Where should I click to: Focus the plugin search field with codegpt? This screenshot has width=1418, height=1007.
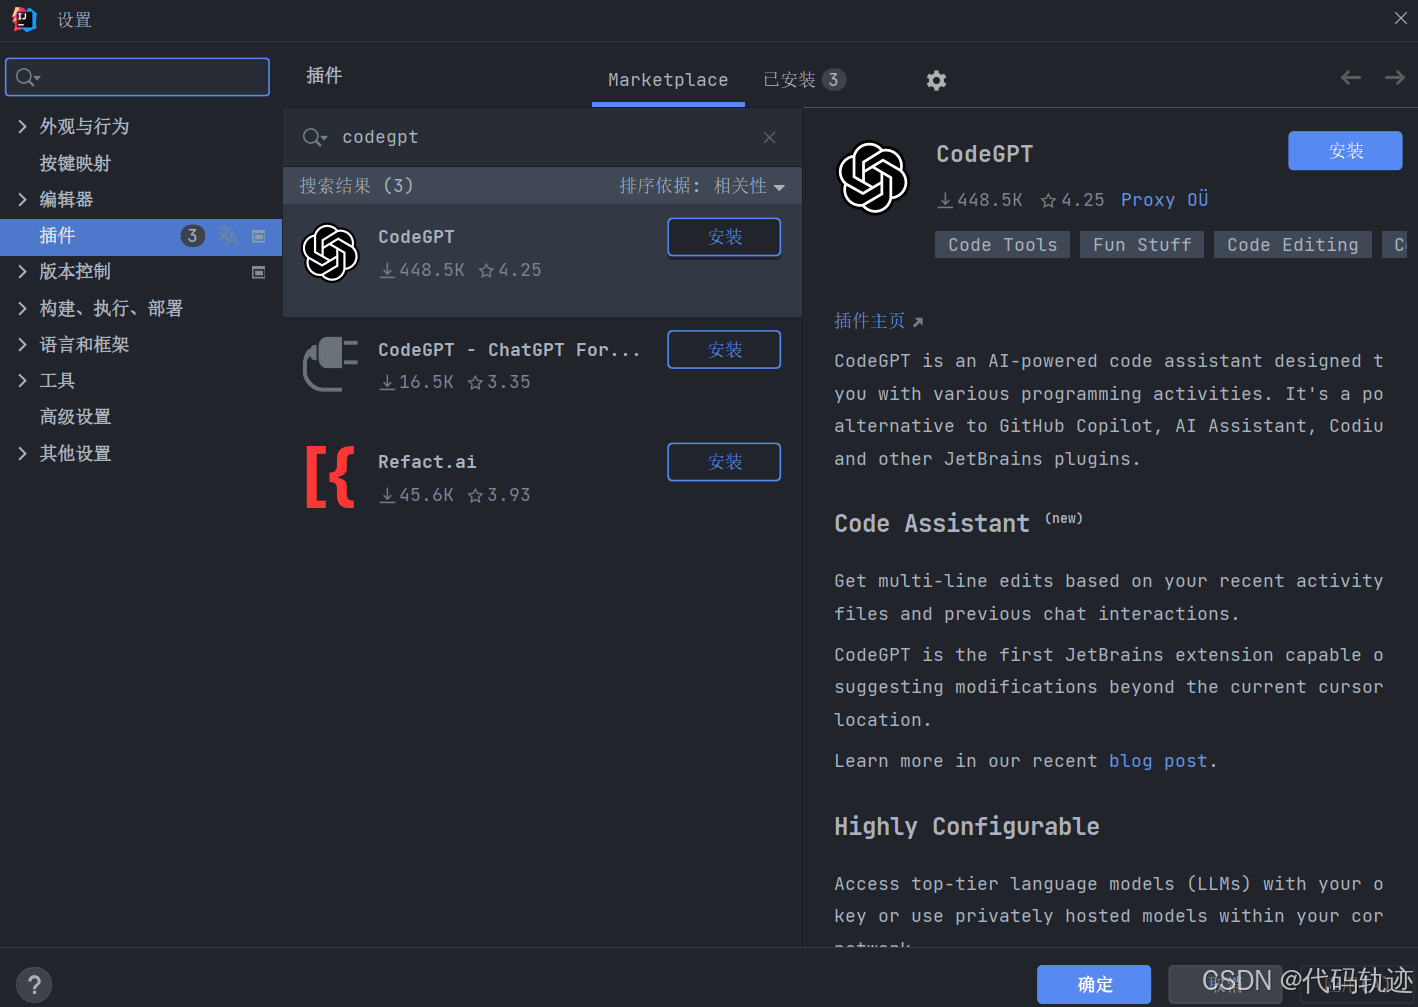[542, 137]
